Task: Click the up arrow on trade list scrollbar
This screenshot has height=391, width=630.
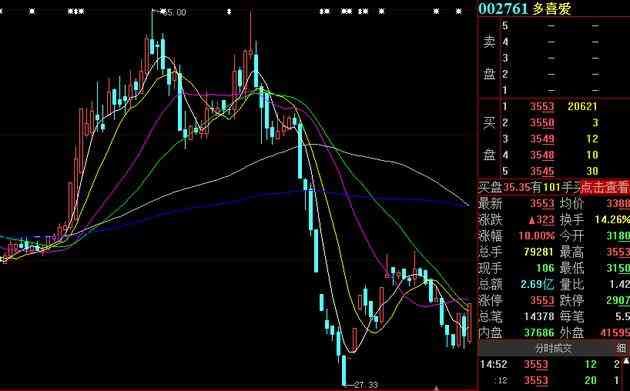Action: tap(626, 362)
